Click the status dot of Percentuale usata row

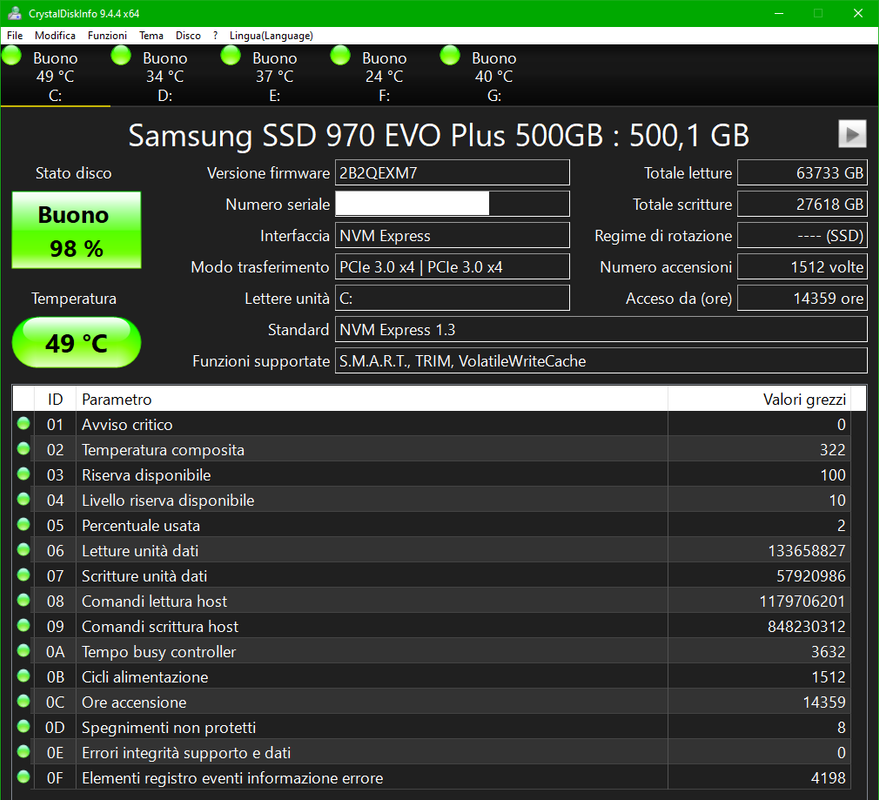pos(24,524)
